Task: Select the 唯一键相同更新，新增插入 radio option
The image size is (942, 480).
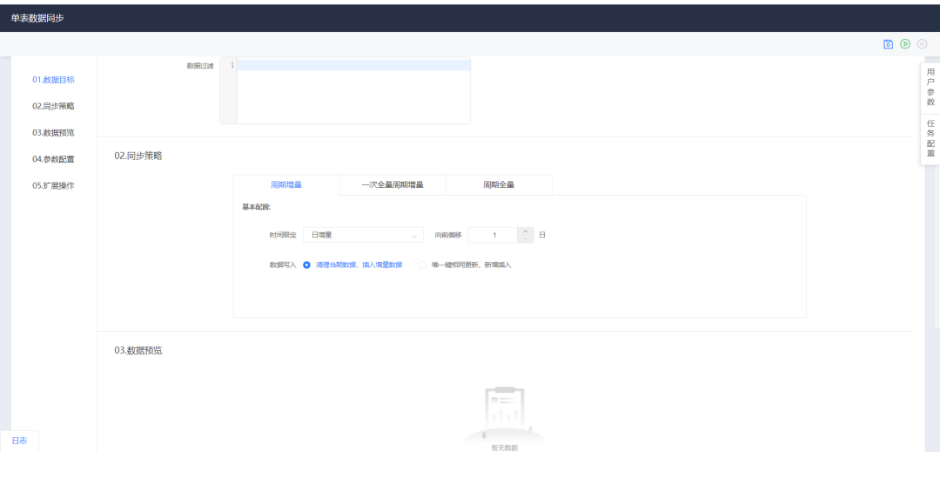Action: (x=423, y=265)
